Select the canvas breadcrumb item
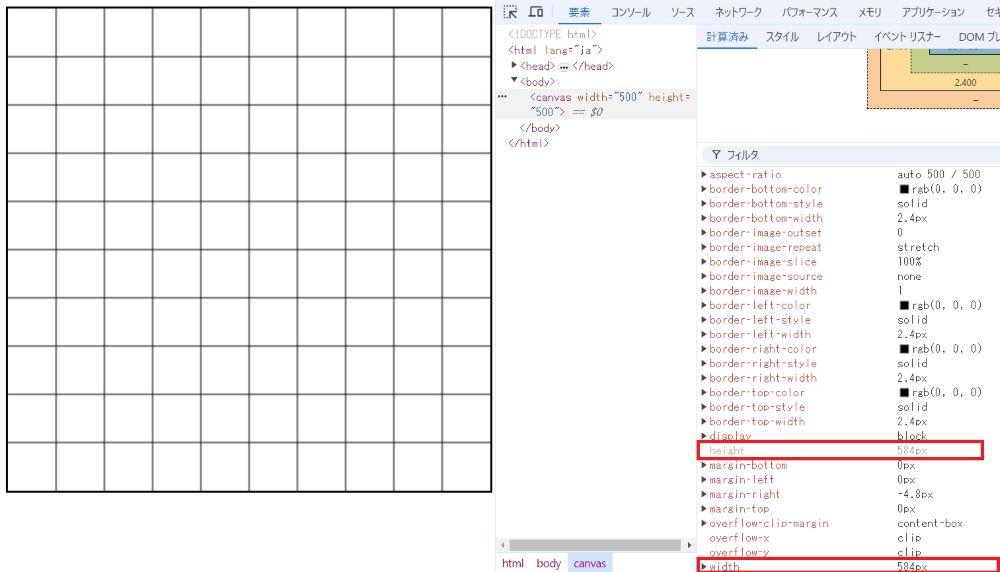 589,563
